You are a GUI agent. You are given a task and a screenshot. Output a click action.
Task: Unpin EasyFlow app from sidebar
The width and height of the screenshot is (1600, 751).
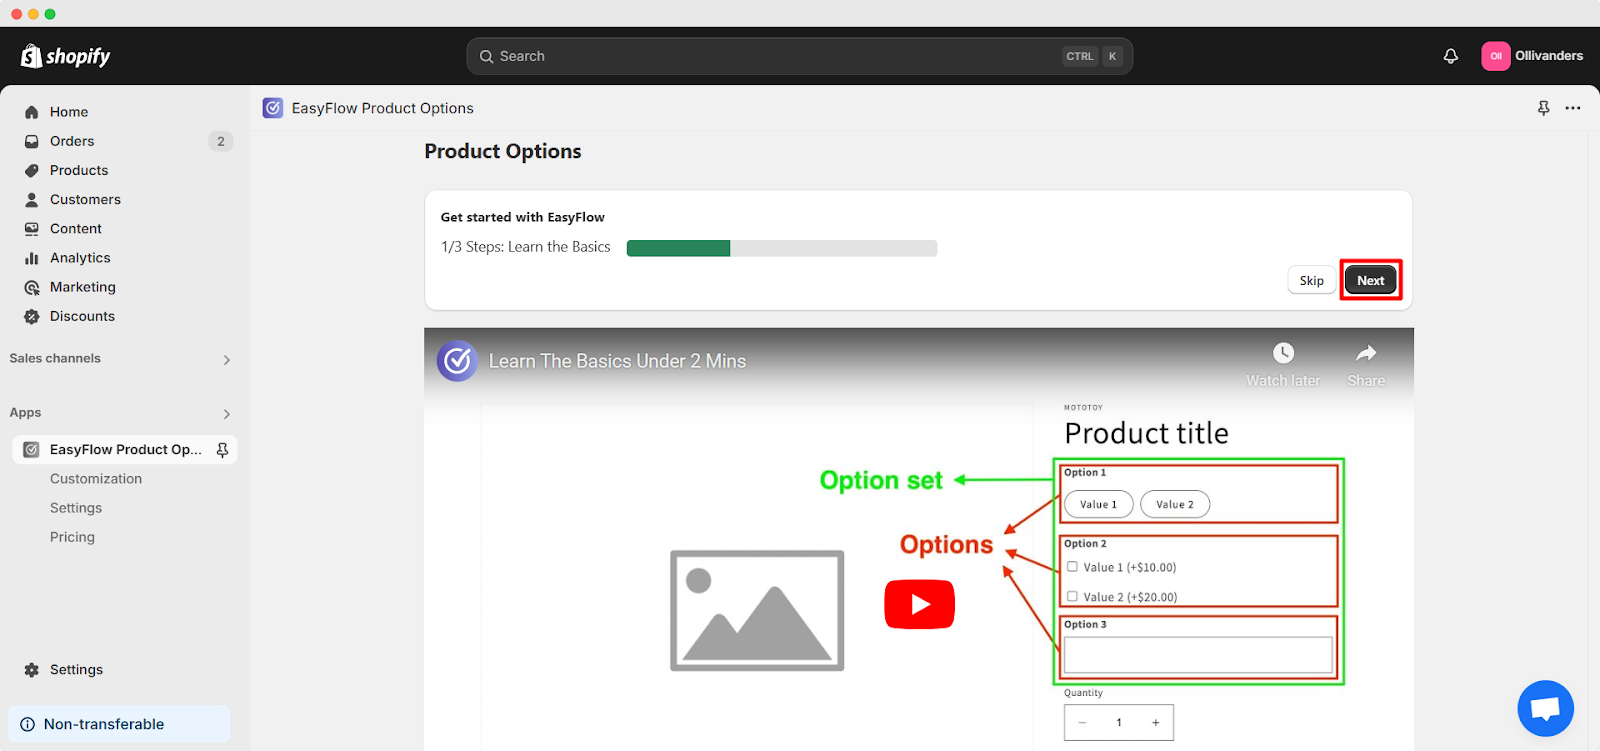(x=222, y=450)
